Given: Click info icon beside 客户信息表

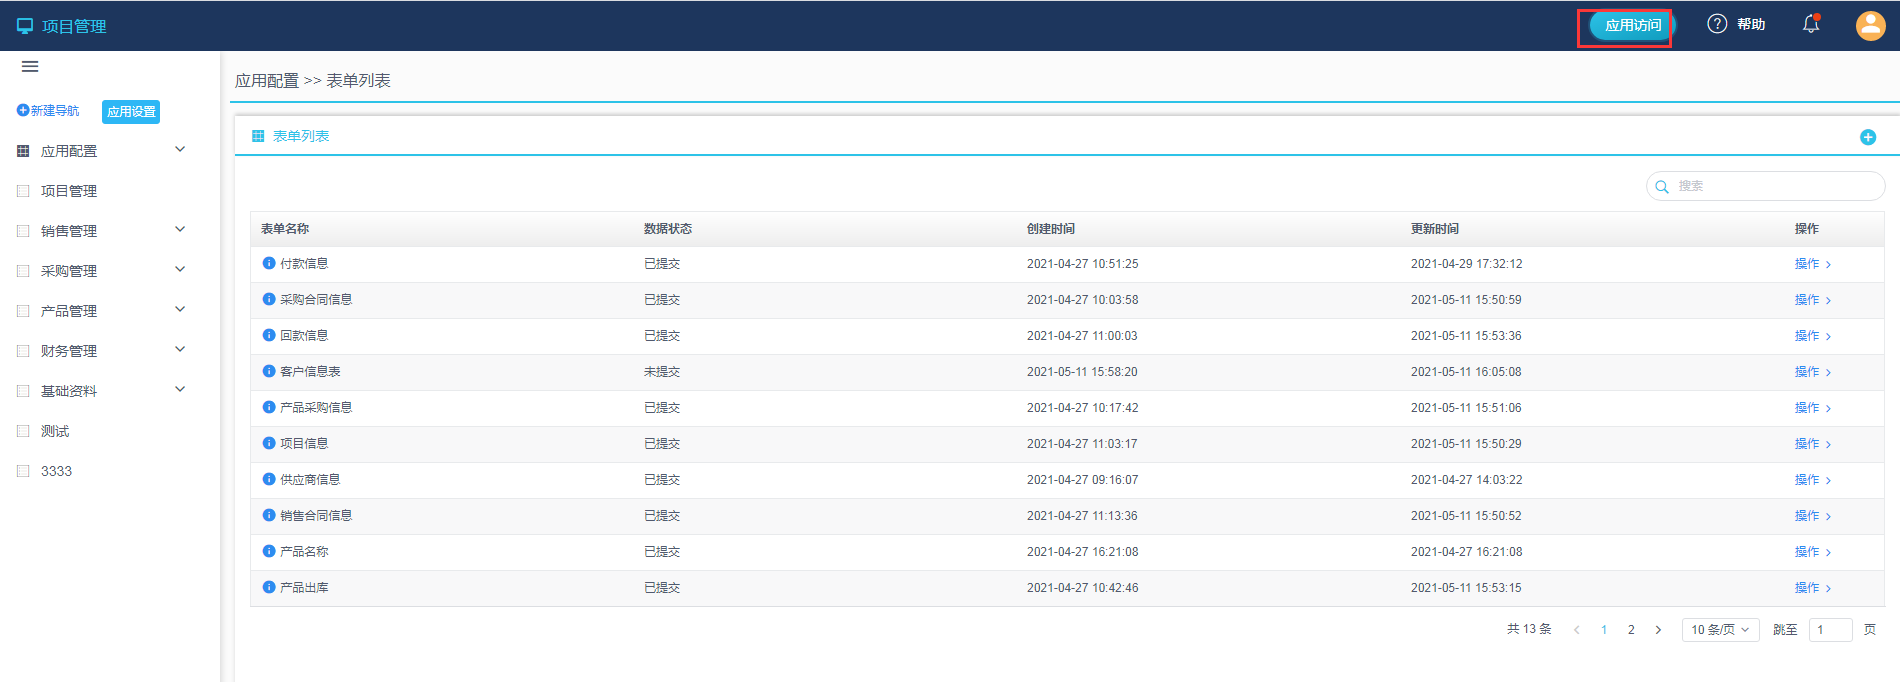Looking at the screenshot, I should [269, 372].
